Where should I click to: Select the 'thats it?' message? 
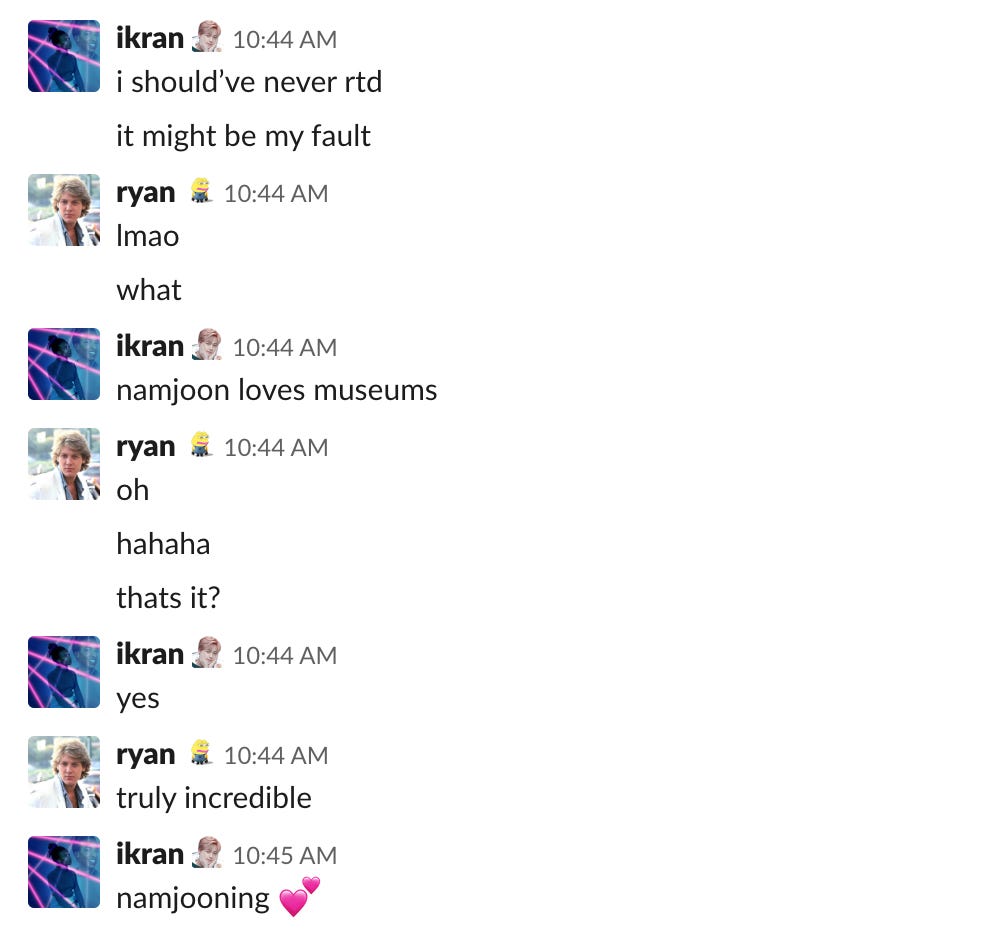(x=168, y=598)
